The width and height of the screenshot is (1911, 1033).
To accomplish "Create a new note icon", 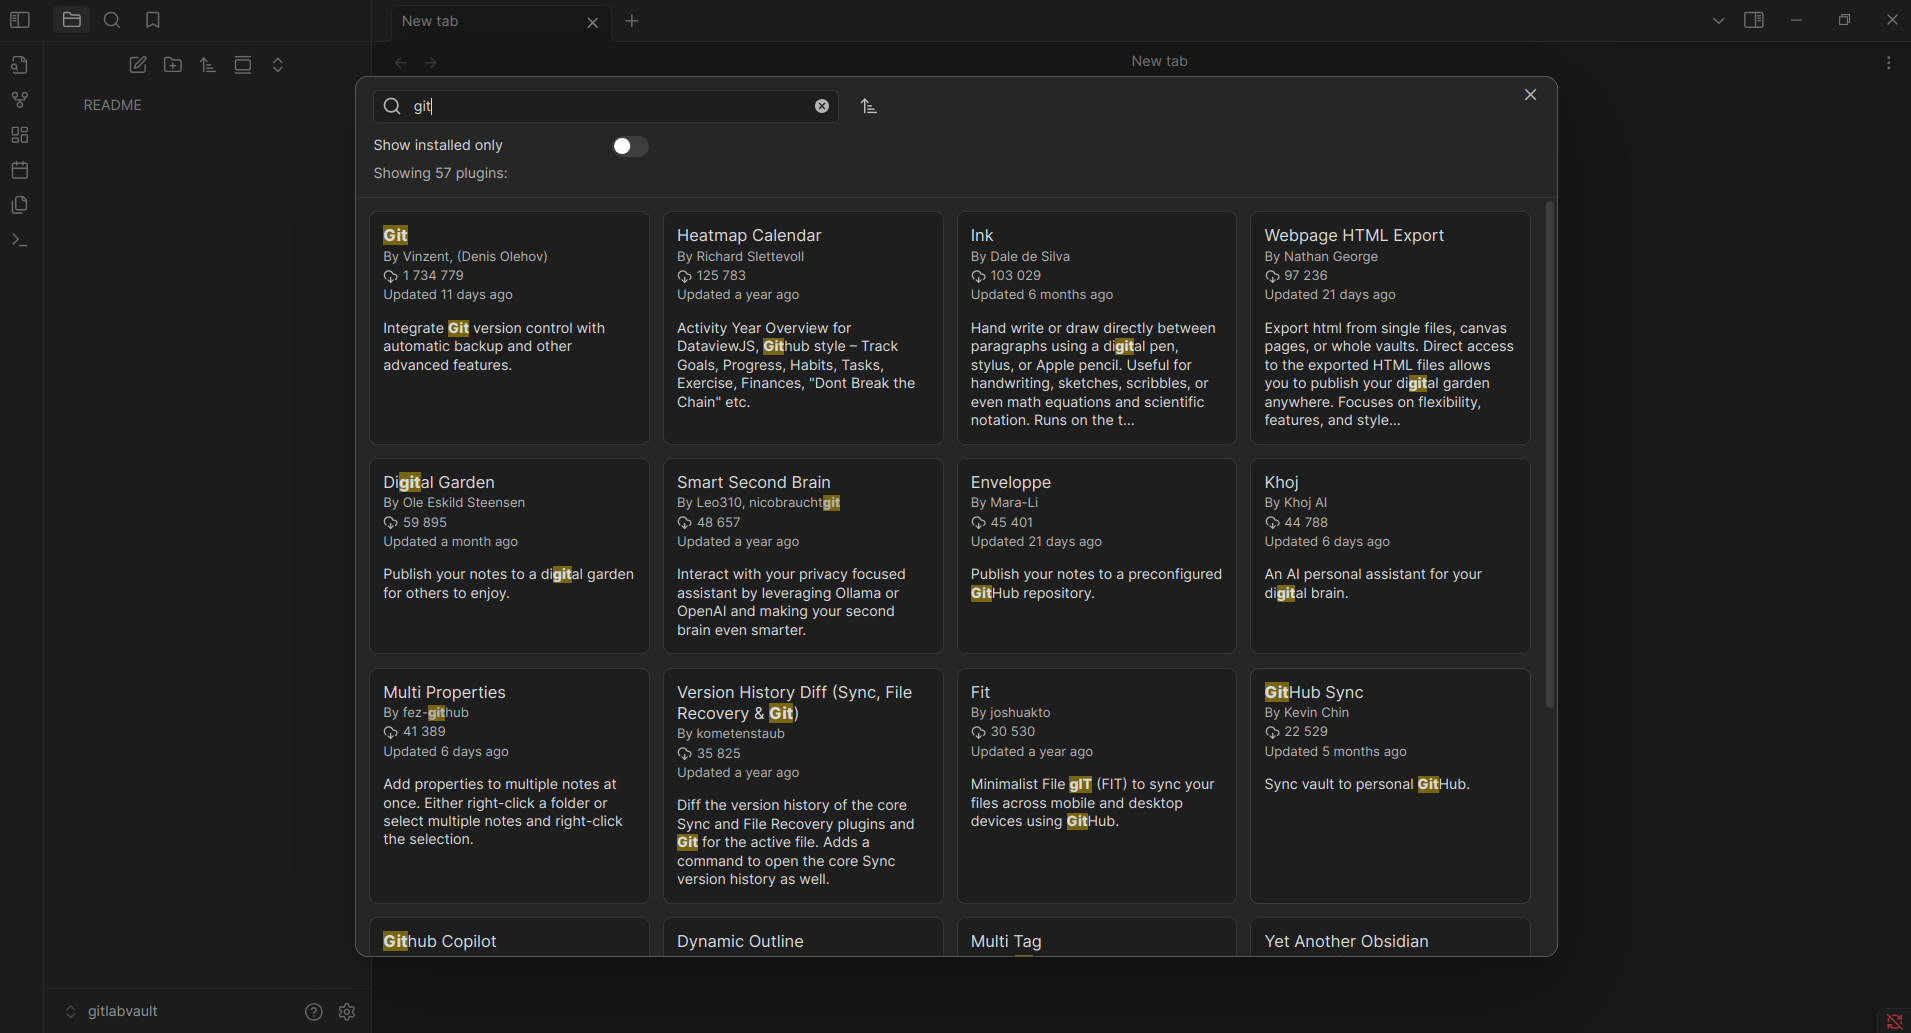I will pos(138,65).
